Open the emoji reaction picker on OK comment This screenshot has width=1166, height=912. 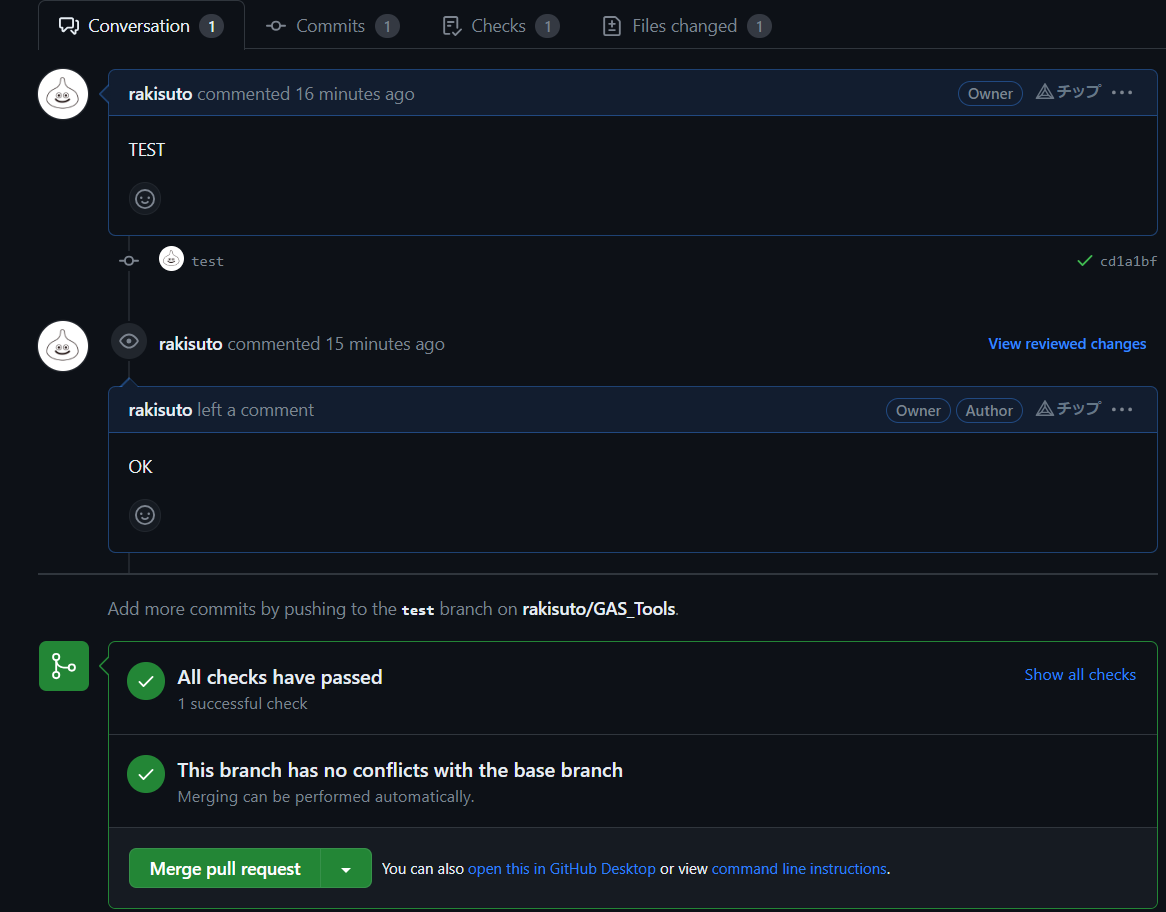click(x=144, y=514)
